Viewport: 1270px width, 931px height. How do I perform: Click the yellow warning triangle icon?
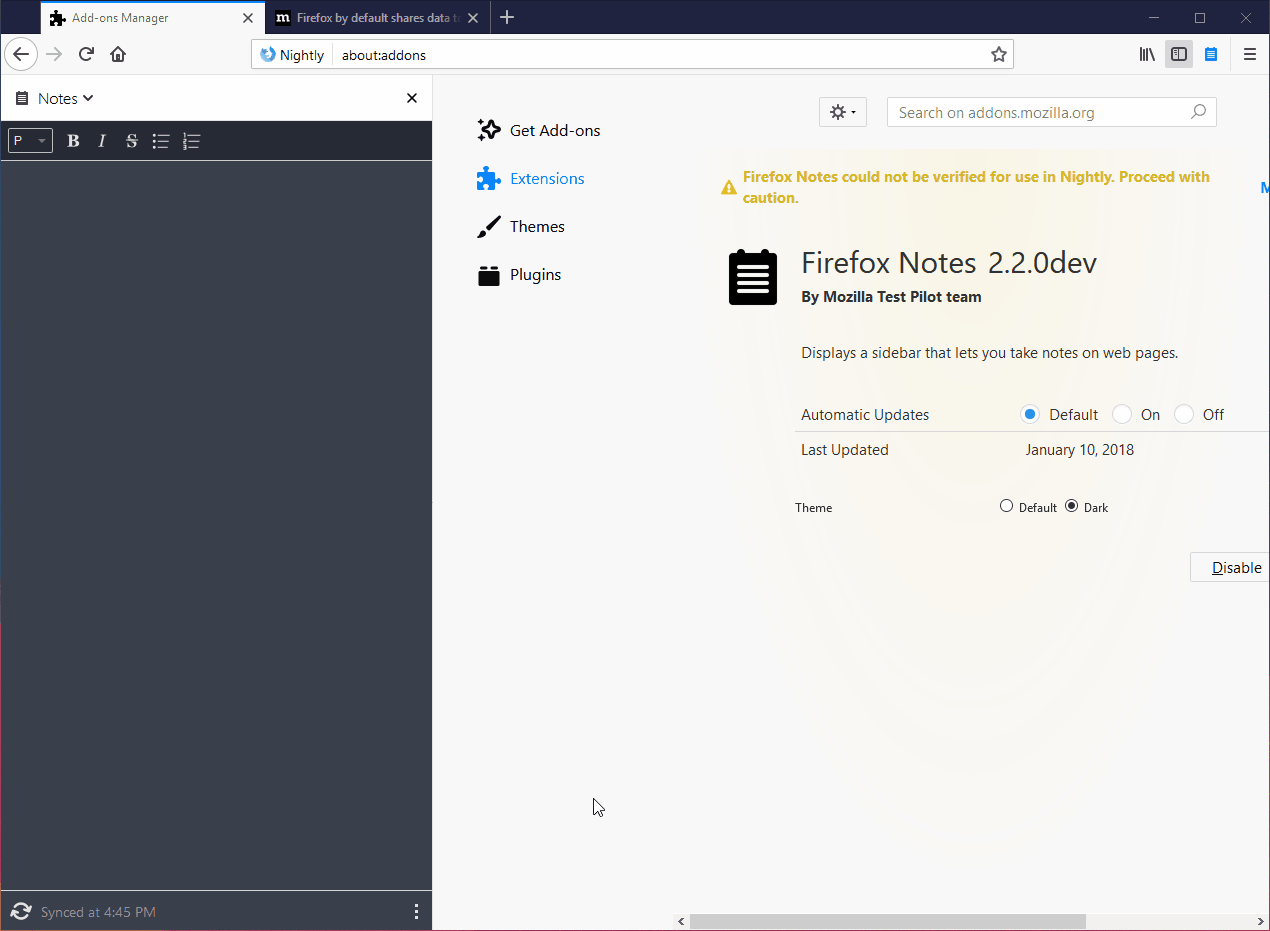click(729, 187)
